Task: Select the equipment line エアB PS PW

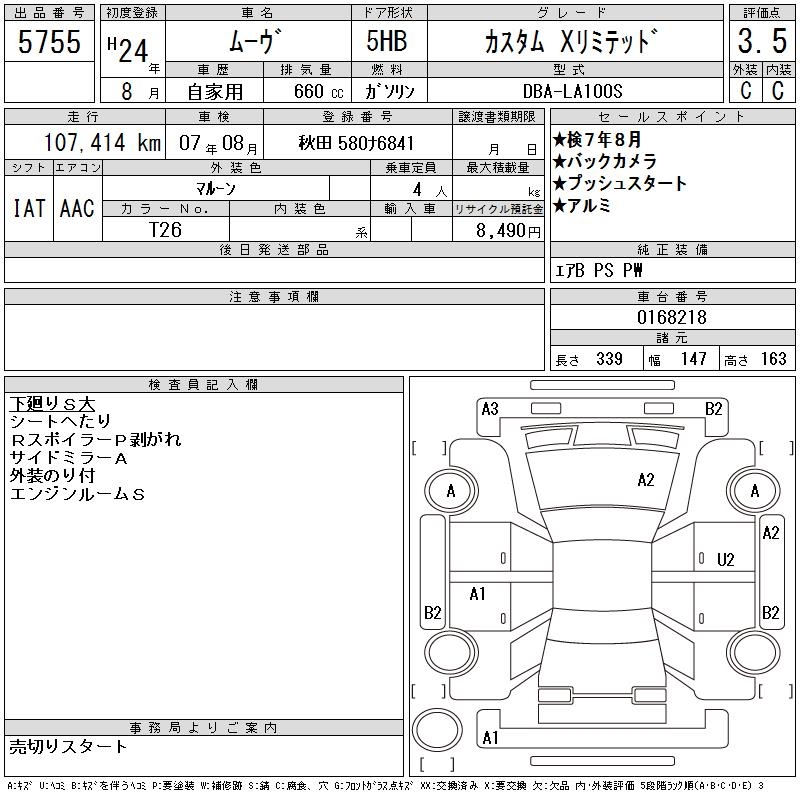Action: (598, 270)
